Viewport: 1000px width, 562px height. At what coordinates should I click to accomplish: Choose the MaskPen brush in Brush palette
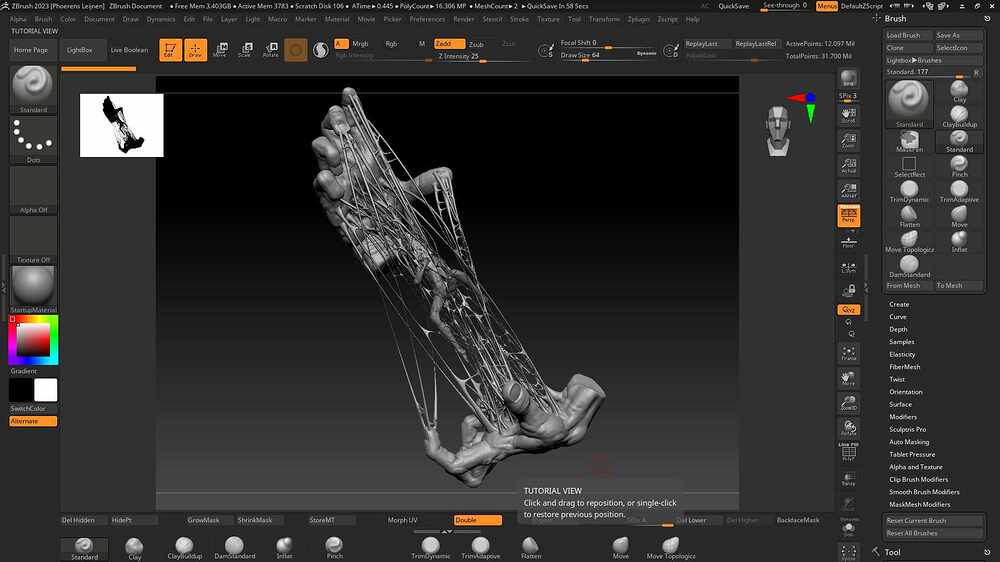point(909,142)
